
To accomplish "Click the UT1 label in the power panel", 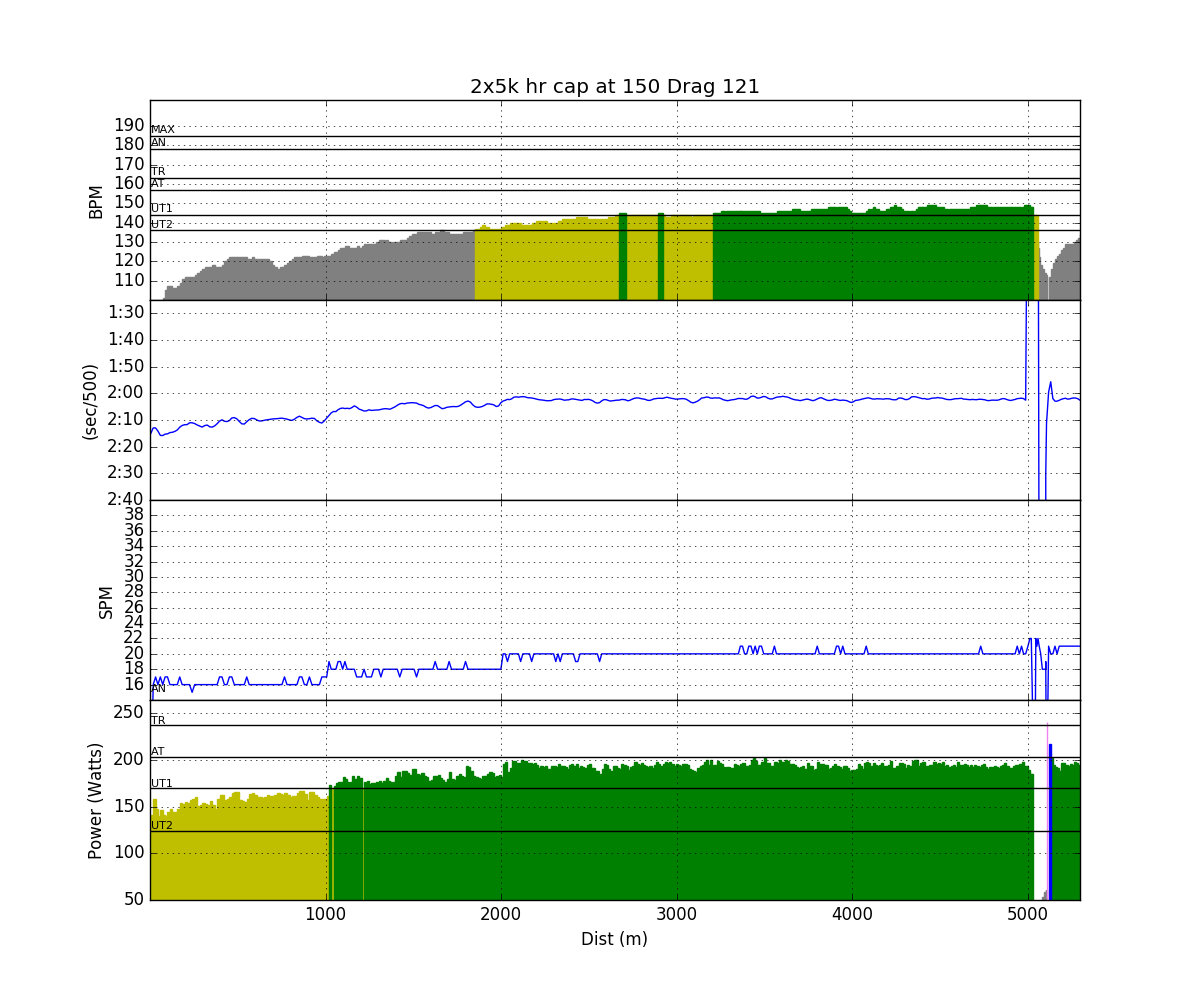I will pyautogui.click(x=161, y=783).
